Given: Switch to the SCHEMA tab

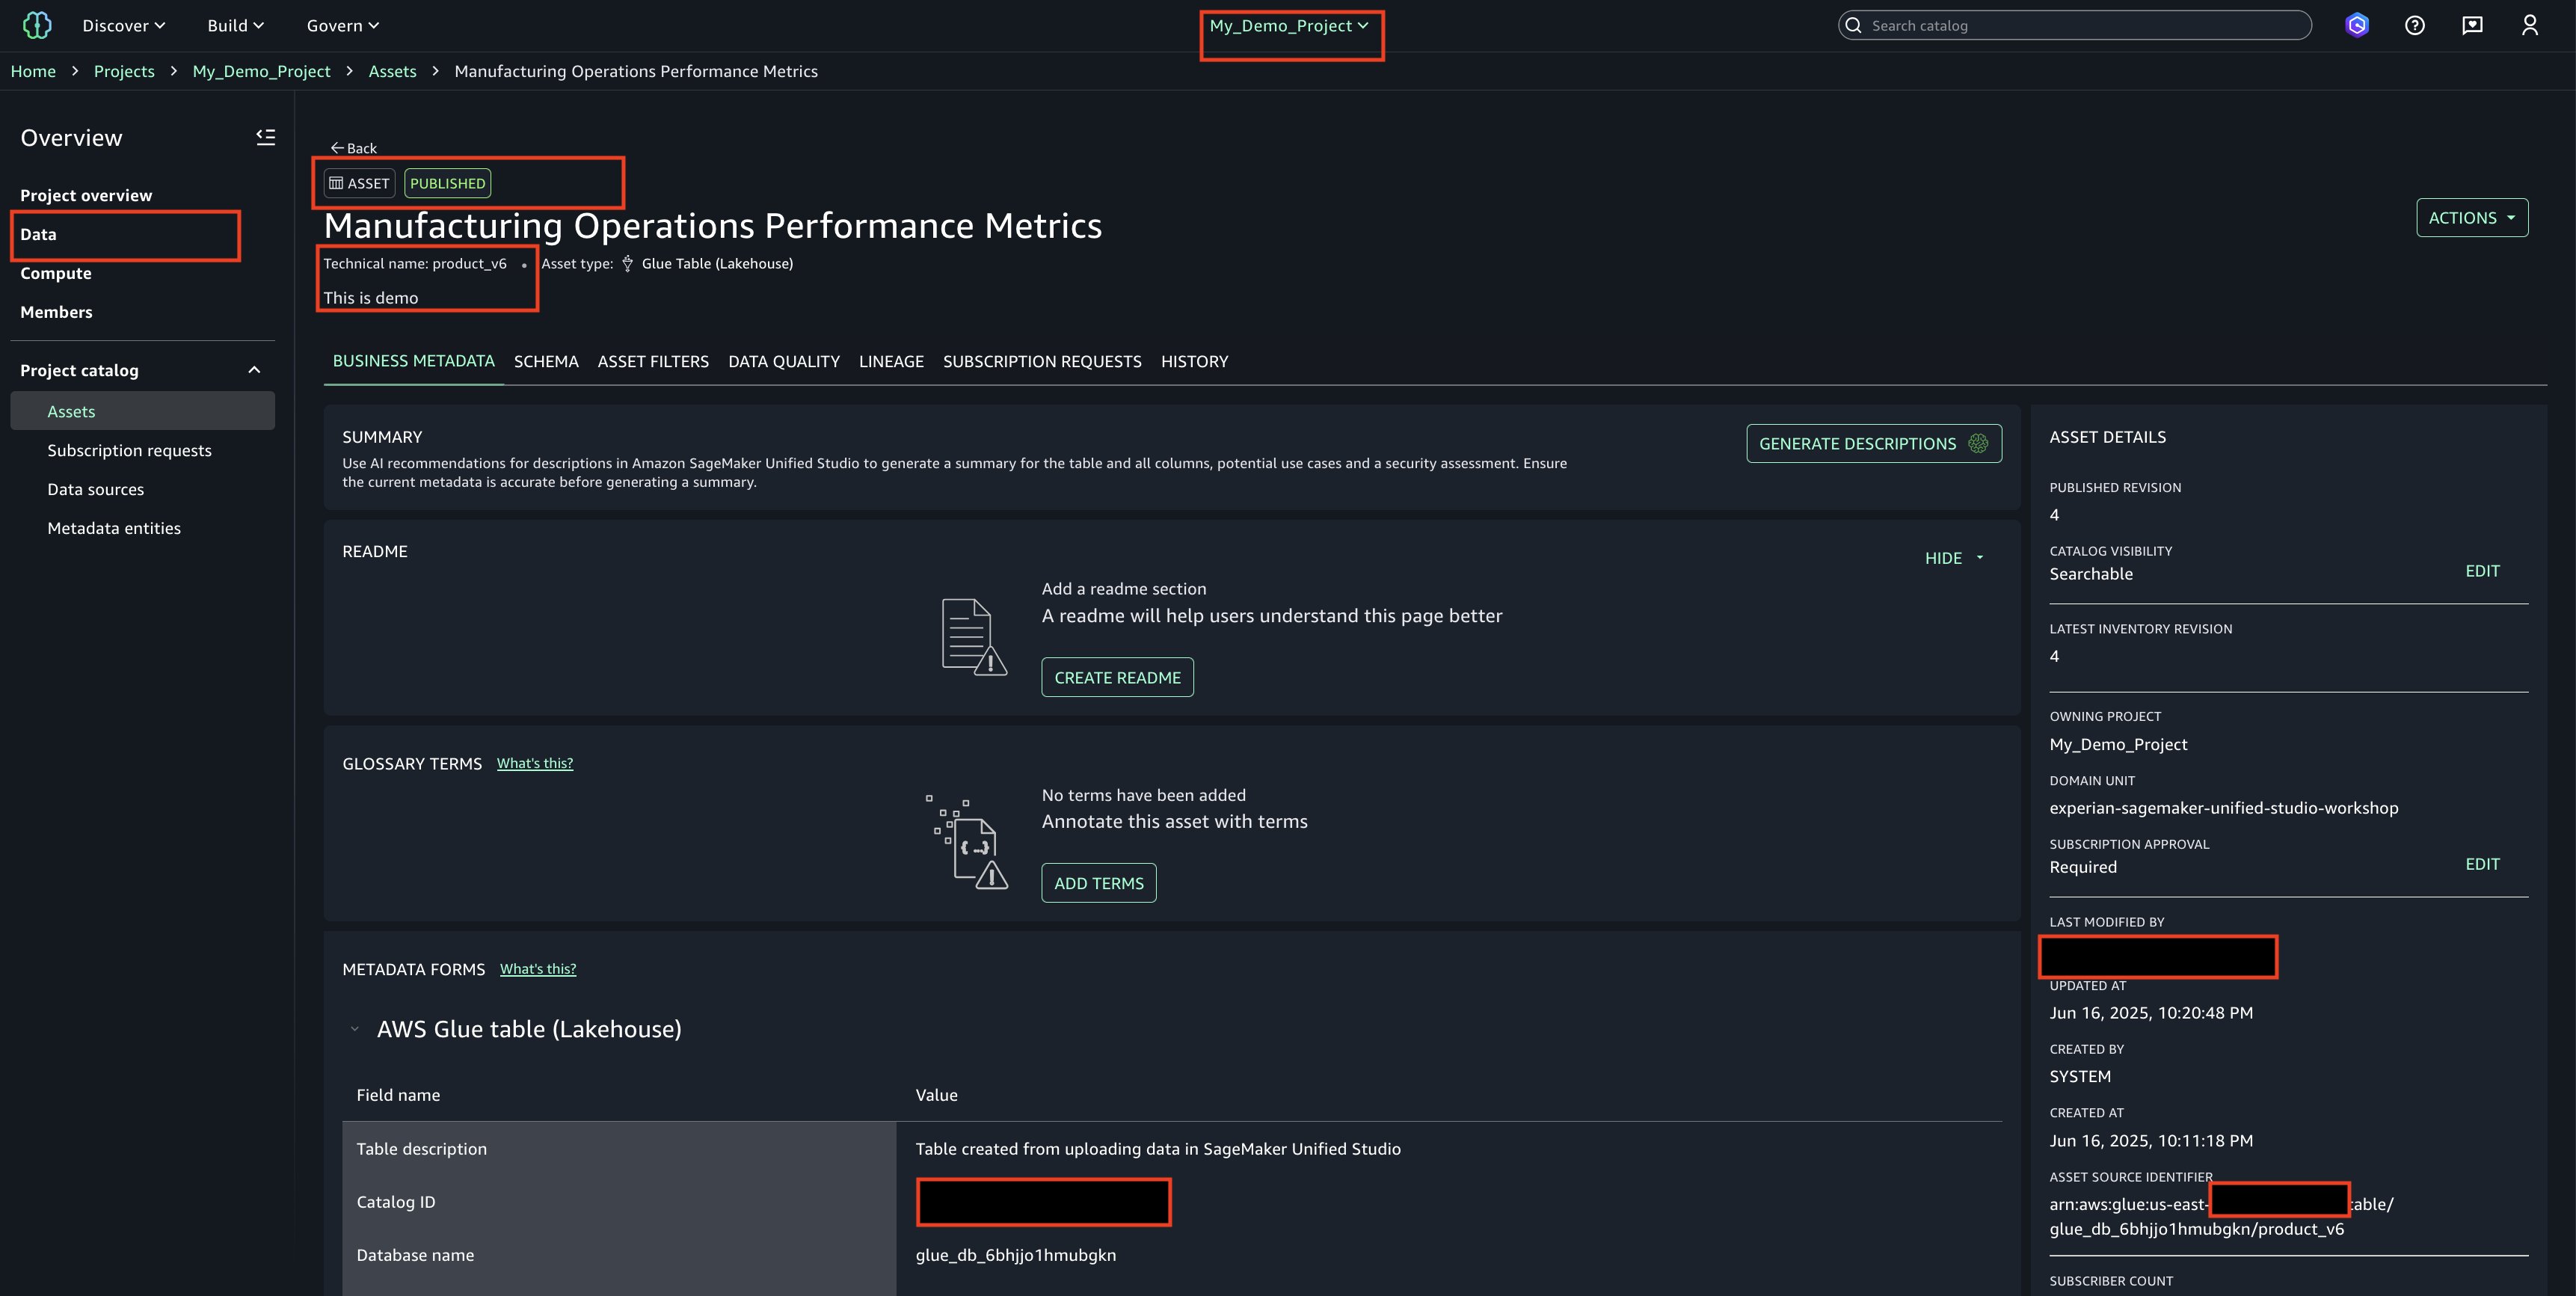Looking at the screenshot, I should [x=546, y=361].
